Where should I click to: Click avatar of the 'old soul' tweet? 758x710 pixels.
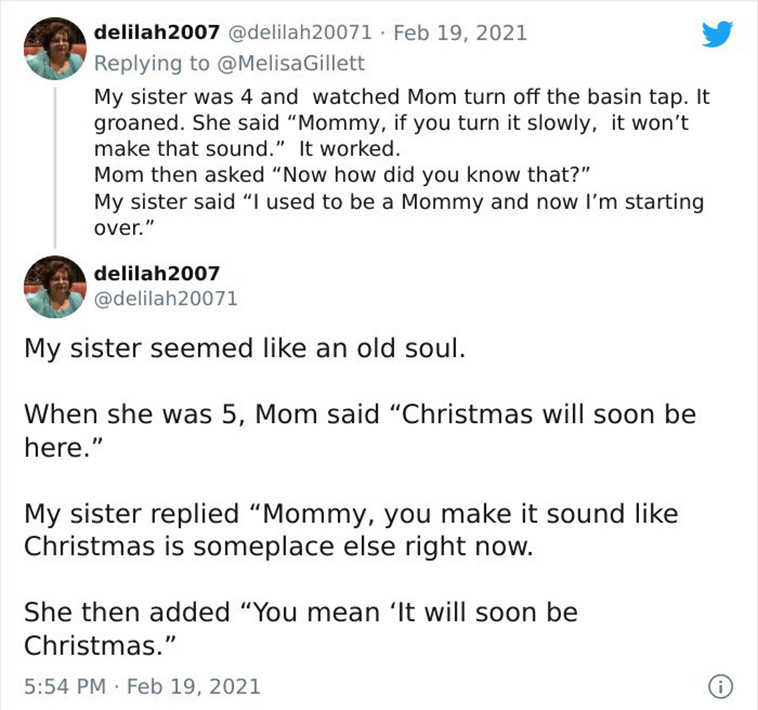(55, 287)
